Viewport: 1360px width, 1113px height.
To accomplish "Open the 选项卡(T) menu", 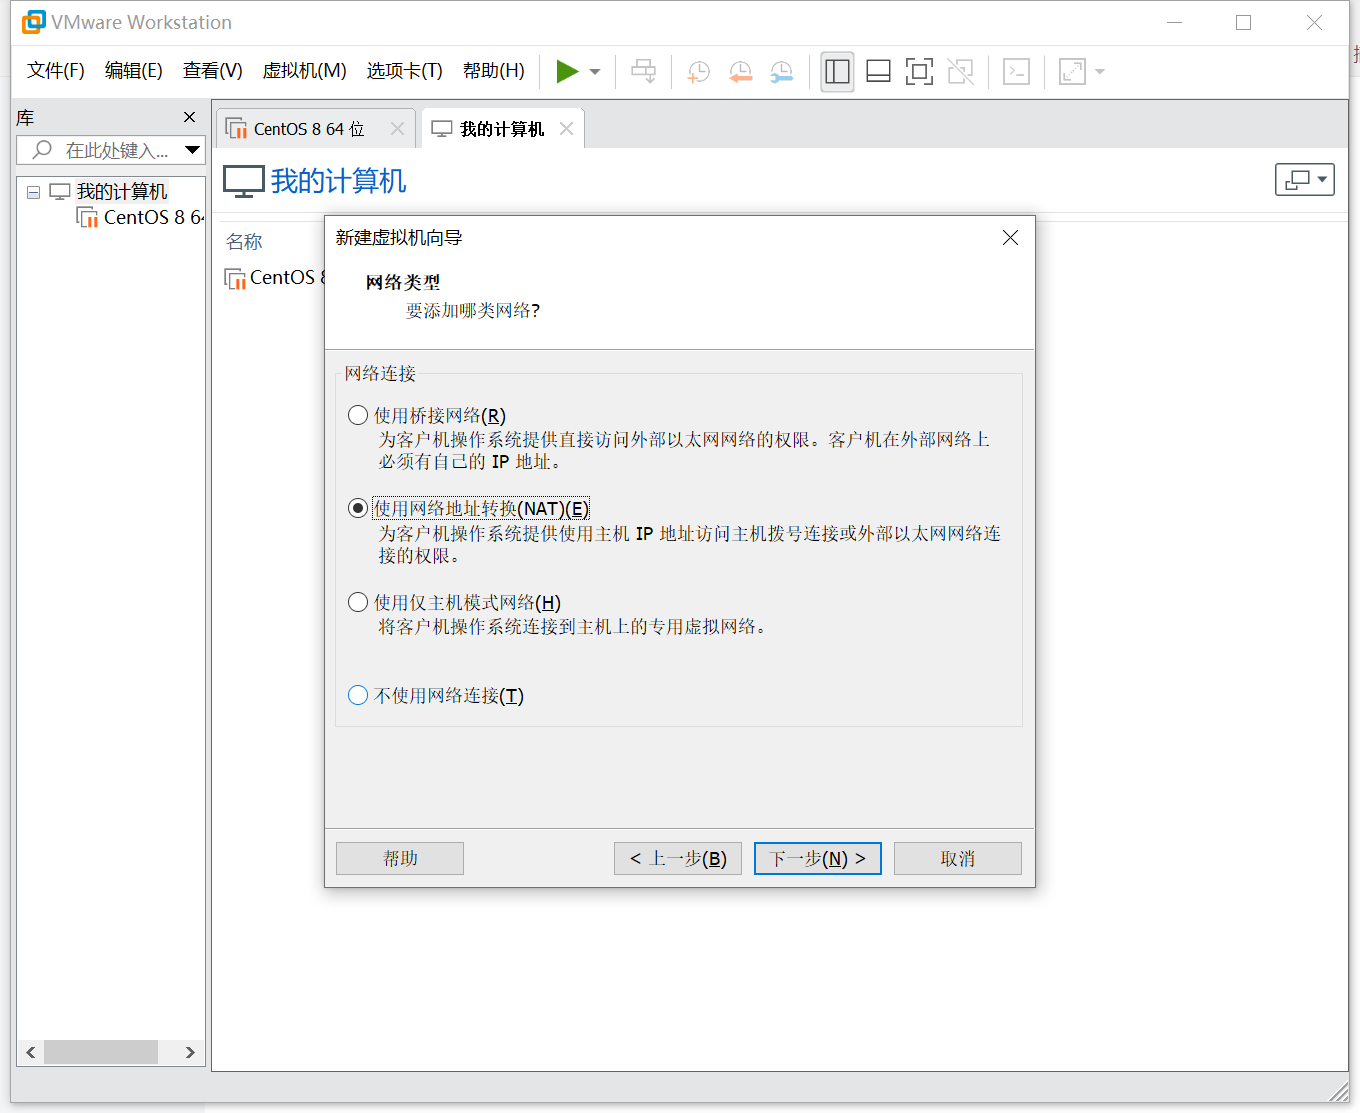I will point(404,71).
